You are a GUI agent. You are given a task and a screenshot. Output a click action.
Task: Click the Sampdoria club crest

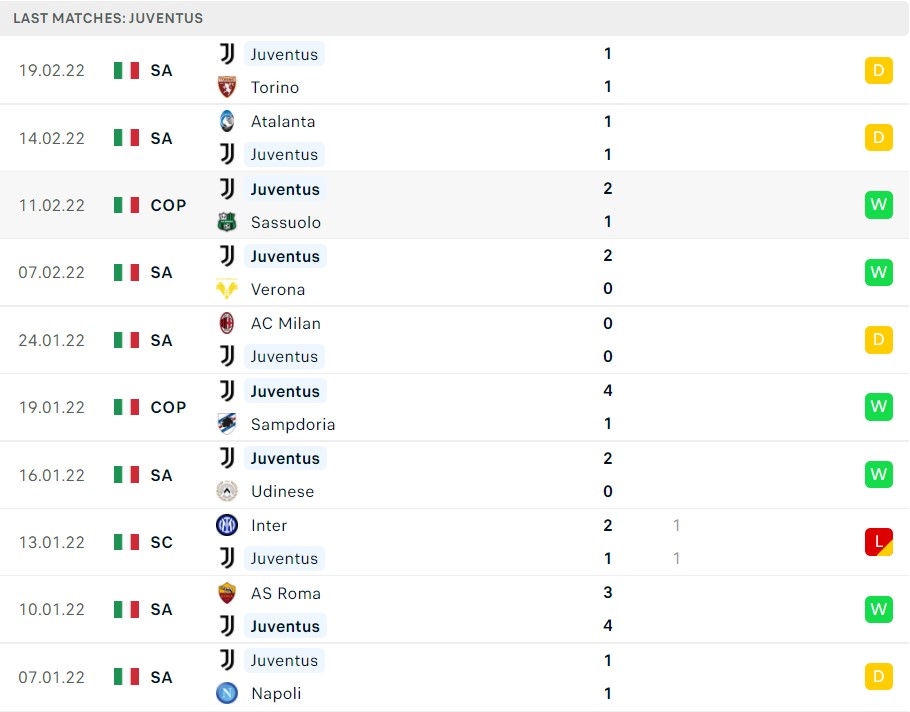226,424
